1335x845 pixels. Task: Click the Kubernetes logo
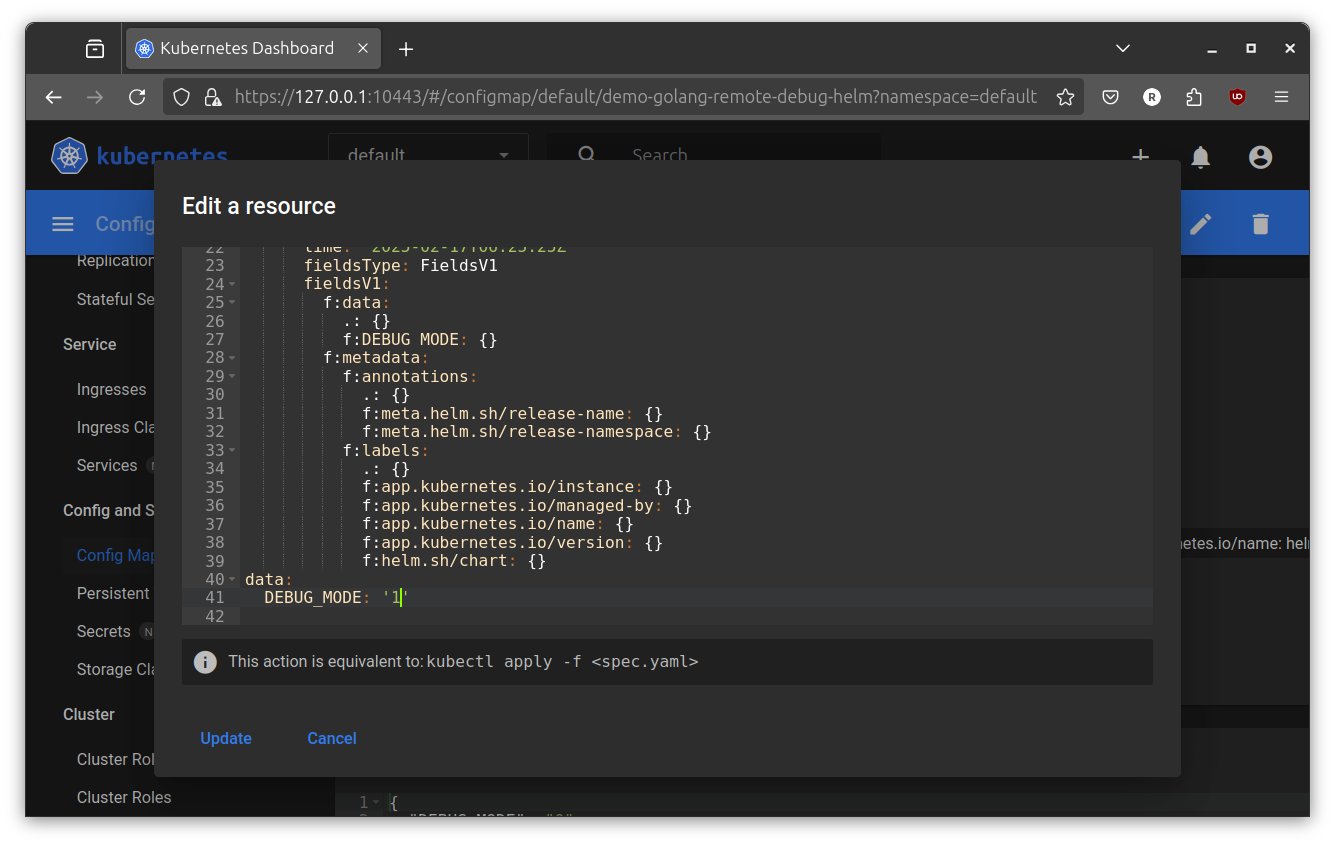70,157
